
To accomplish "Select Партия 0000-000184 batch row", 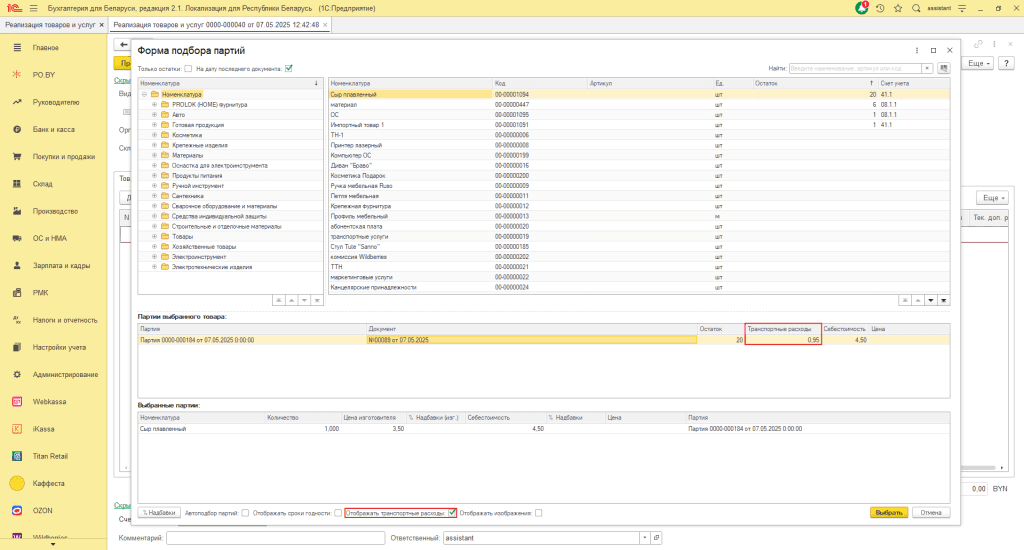I will click(544, 340).
